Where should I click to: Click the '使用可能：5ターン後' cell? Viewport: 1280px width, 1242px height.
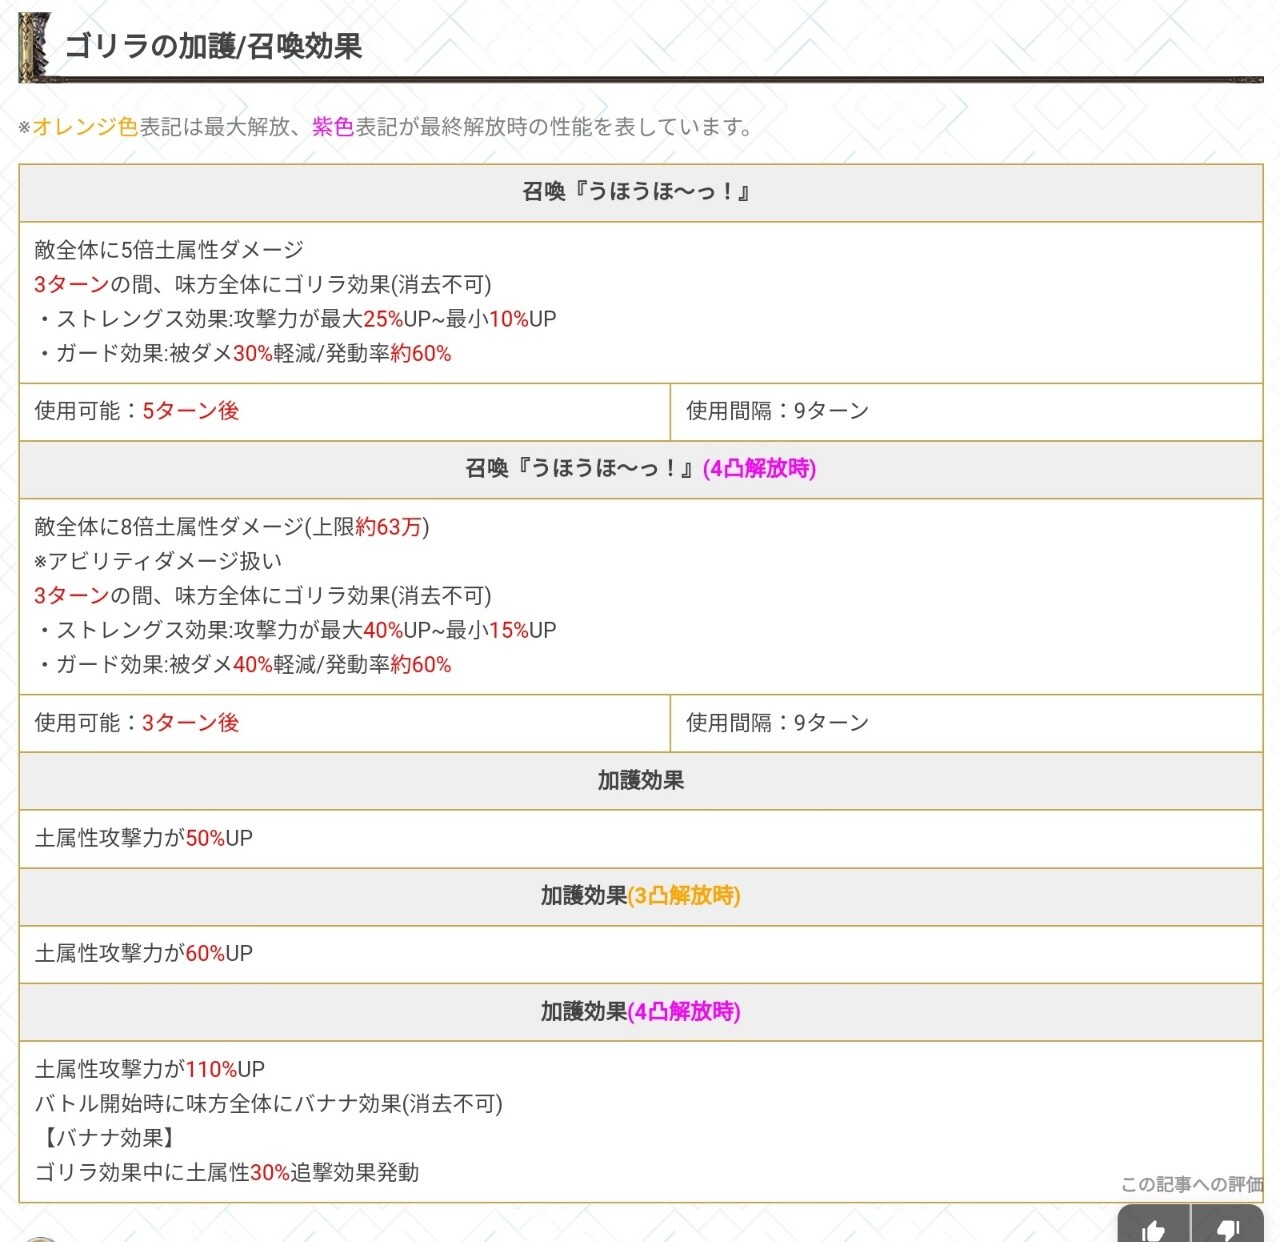pyautogui.click(x=137, y=411)
